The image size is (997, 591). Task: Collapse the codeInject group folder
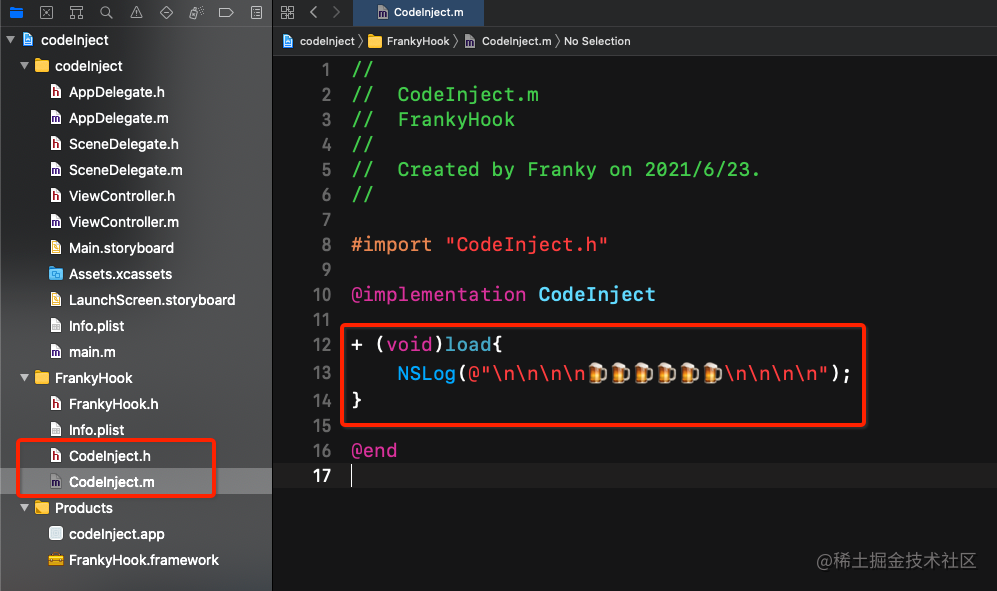click(x=24, y=66)
